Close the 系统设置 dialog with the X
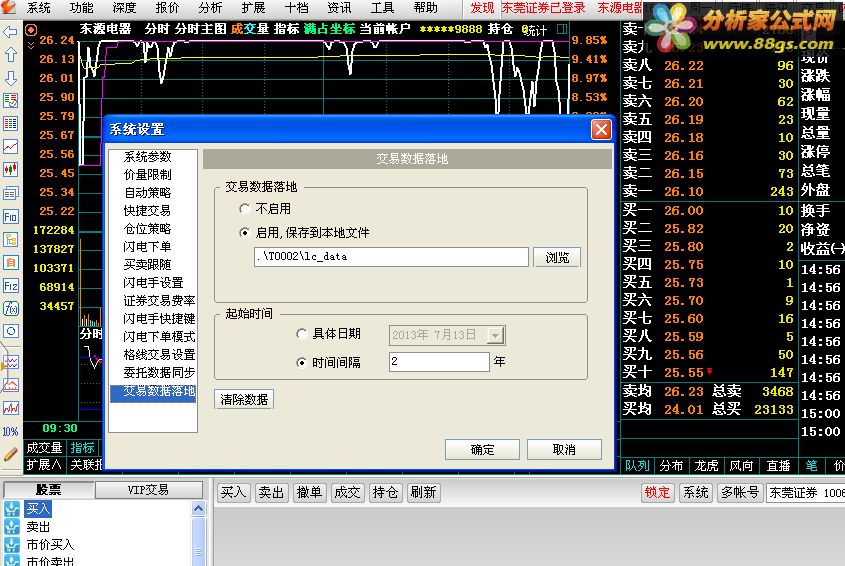 pyautogui.click(x=601, y=129)
